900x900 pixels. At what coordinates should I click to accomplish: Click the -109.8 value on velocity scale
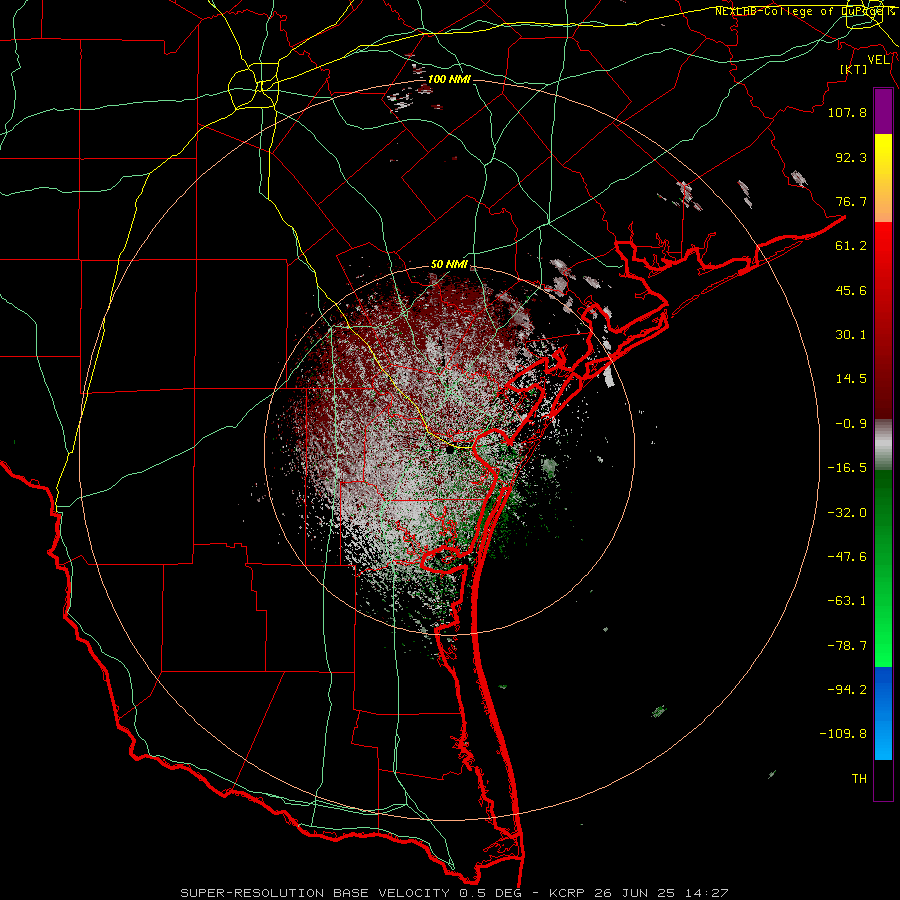(844, 734)
